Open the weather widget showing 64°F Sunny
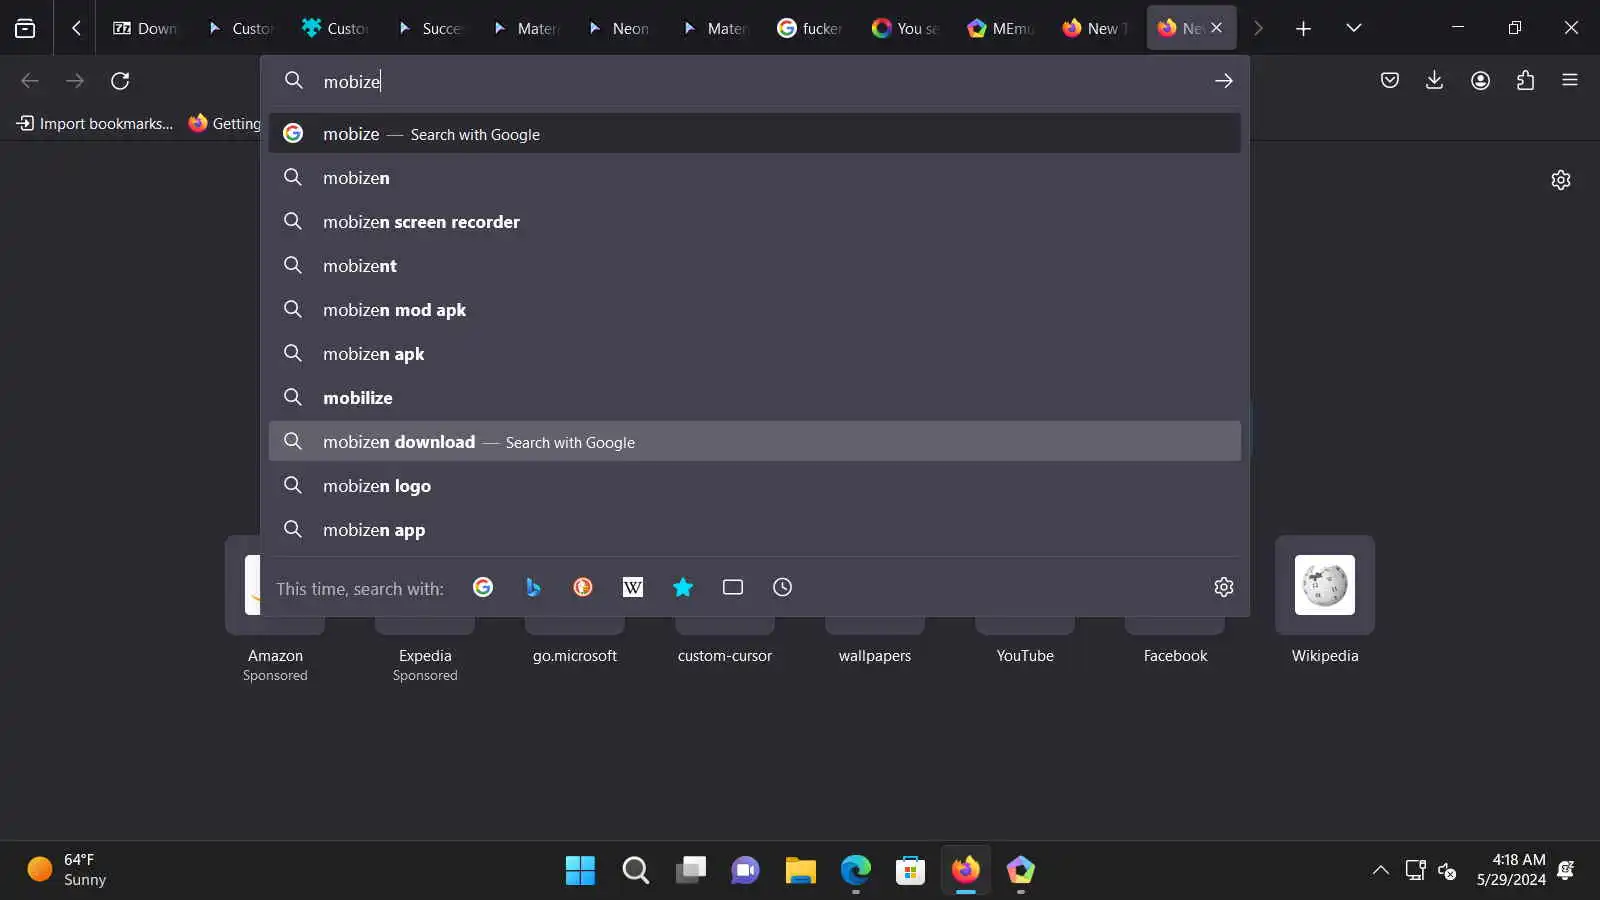The width and height of the screenshot is (1600, 900). click(68, 870)
